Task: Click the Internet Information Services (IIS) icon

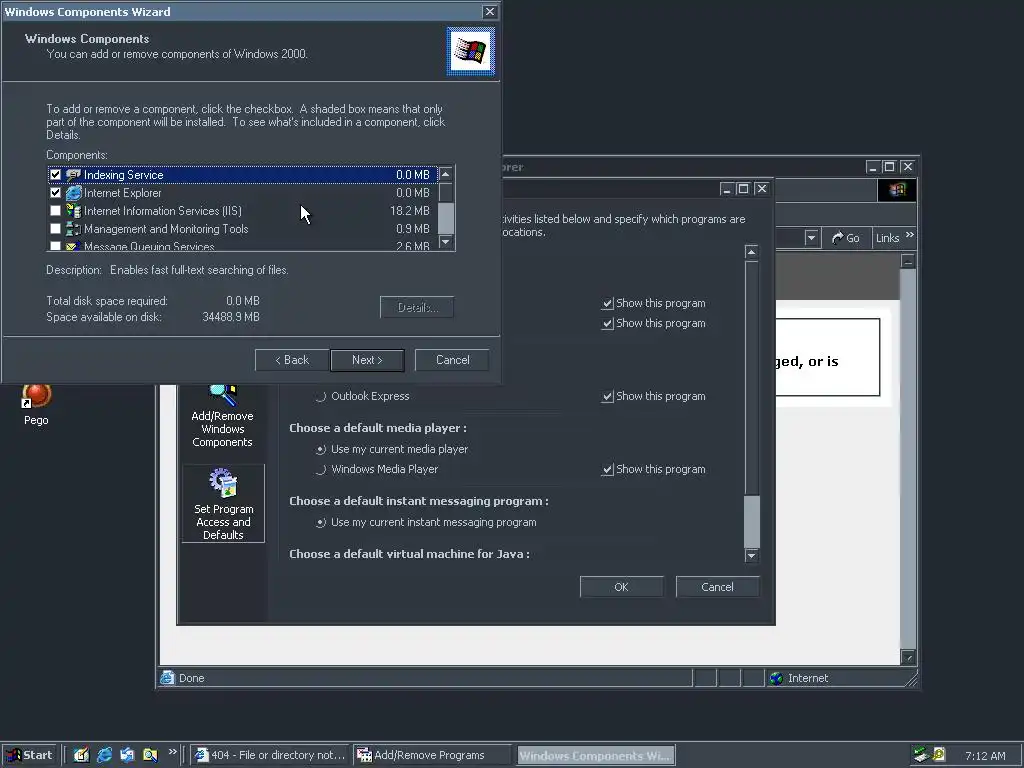Action: pyautogui.click(x=73, y=211)
